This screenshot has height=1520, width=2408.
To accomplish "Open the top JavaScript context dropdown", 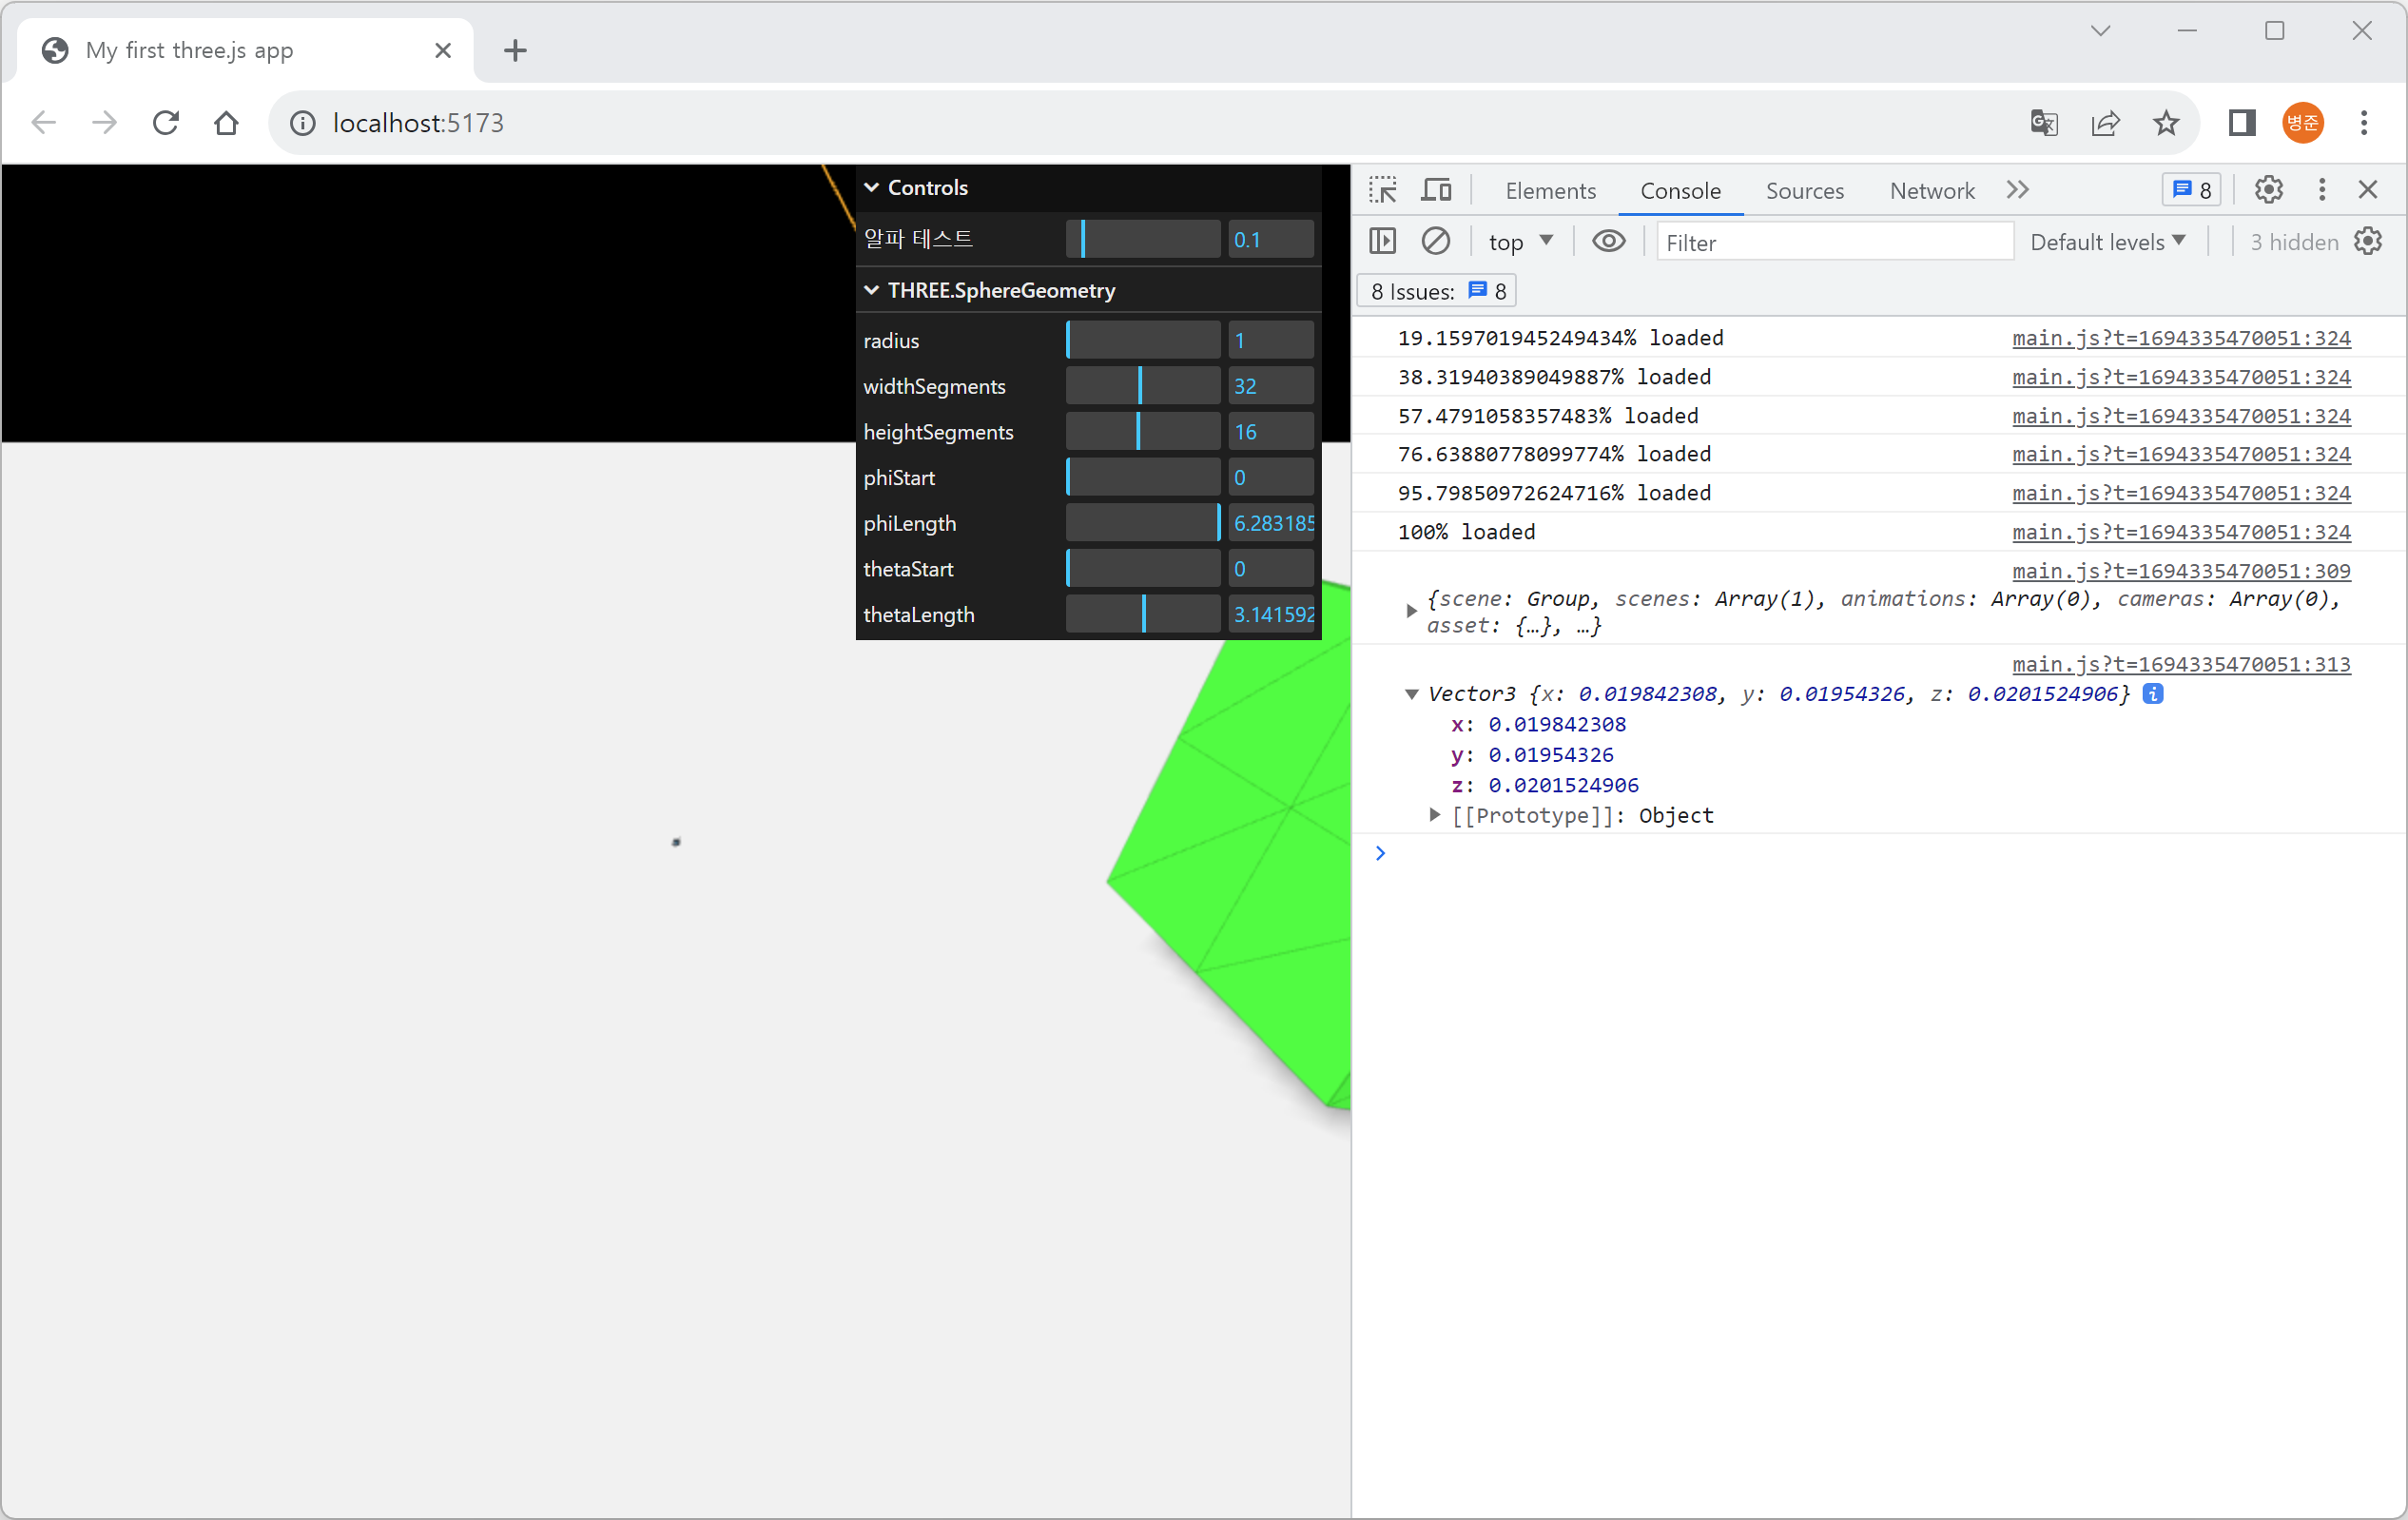I will [1519, 242].
